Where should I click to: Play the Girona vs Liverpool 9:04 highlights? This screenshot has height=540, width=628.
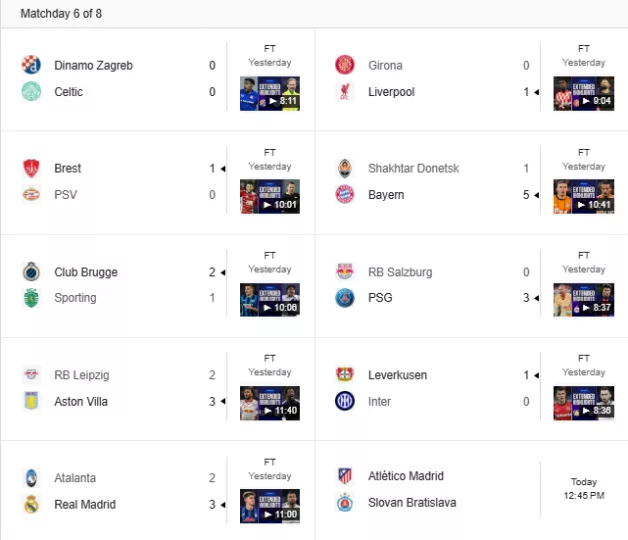tap(584, 93)
